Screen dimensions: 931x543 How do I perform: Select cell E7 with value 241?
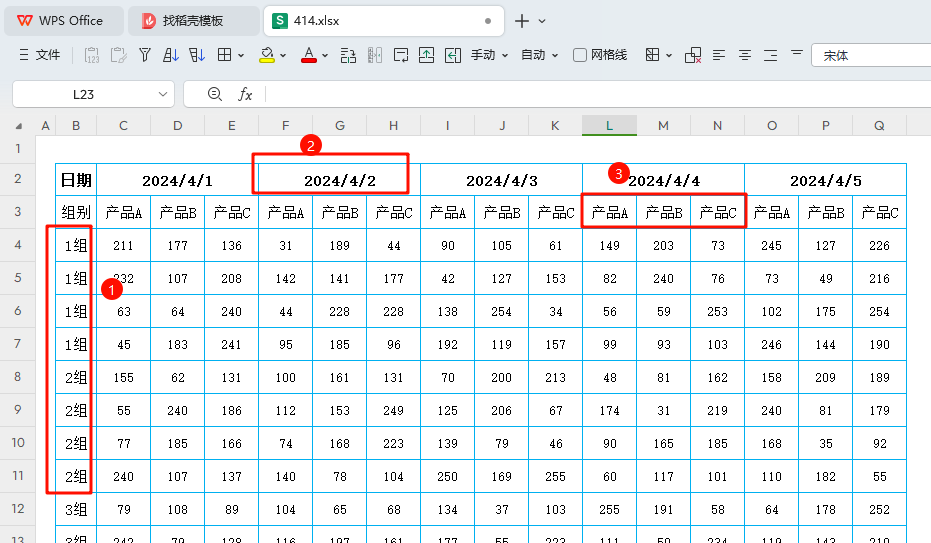click(232, 344)
